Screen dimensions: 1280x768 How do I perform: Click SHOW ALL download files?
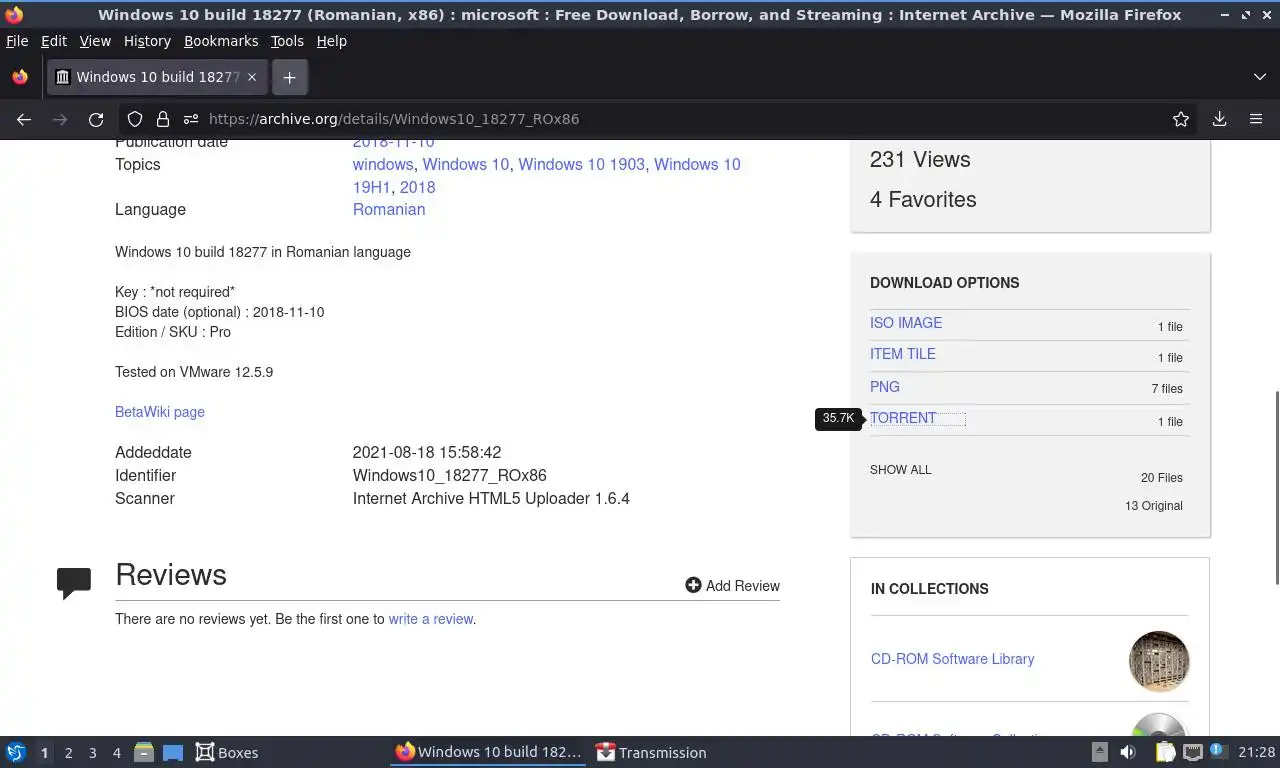(900, 470)
